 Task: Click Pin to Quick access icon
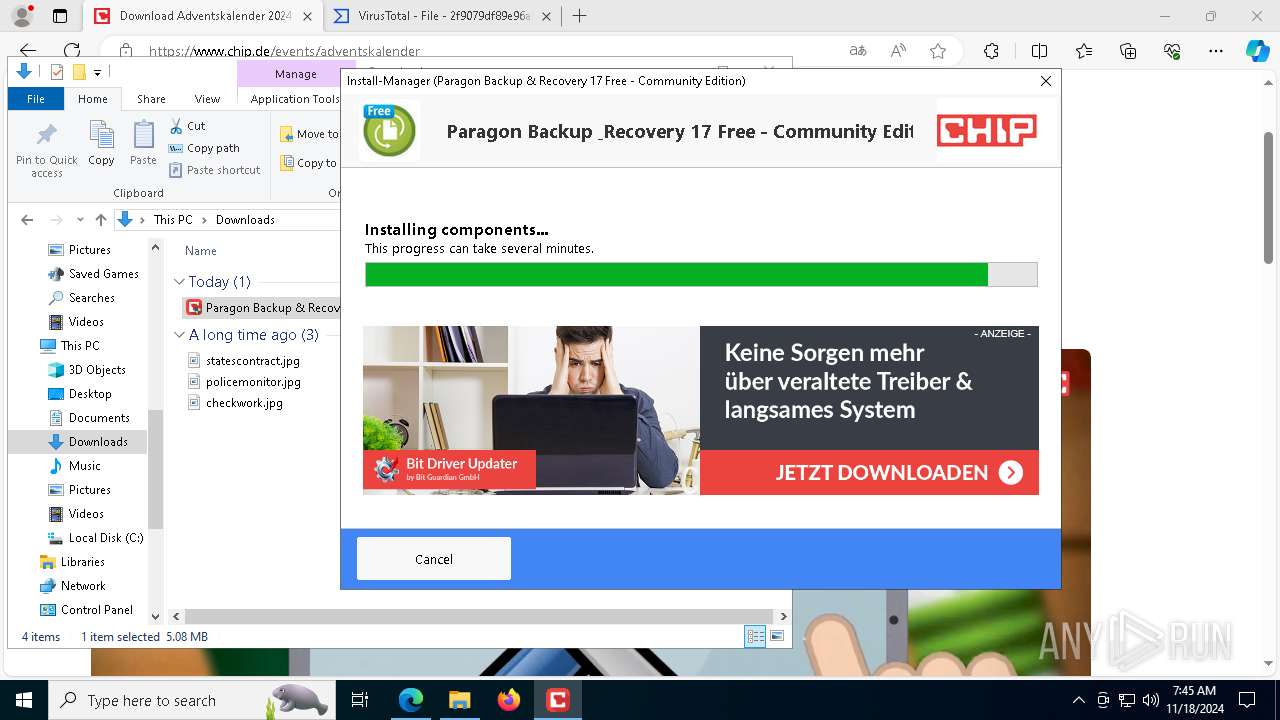click(x=46, y=150)
